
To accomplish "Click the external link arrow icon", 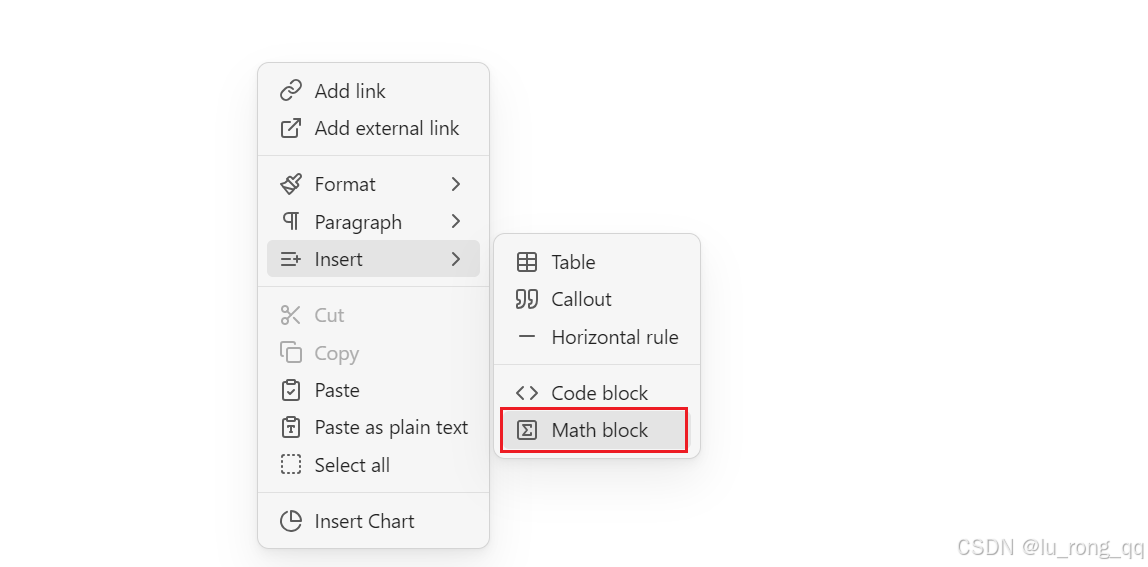I will [x=291, y=128].
